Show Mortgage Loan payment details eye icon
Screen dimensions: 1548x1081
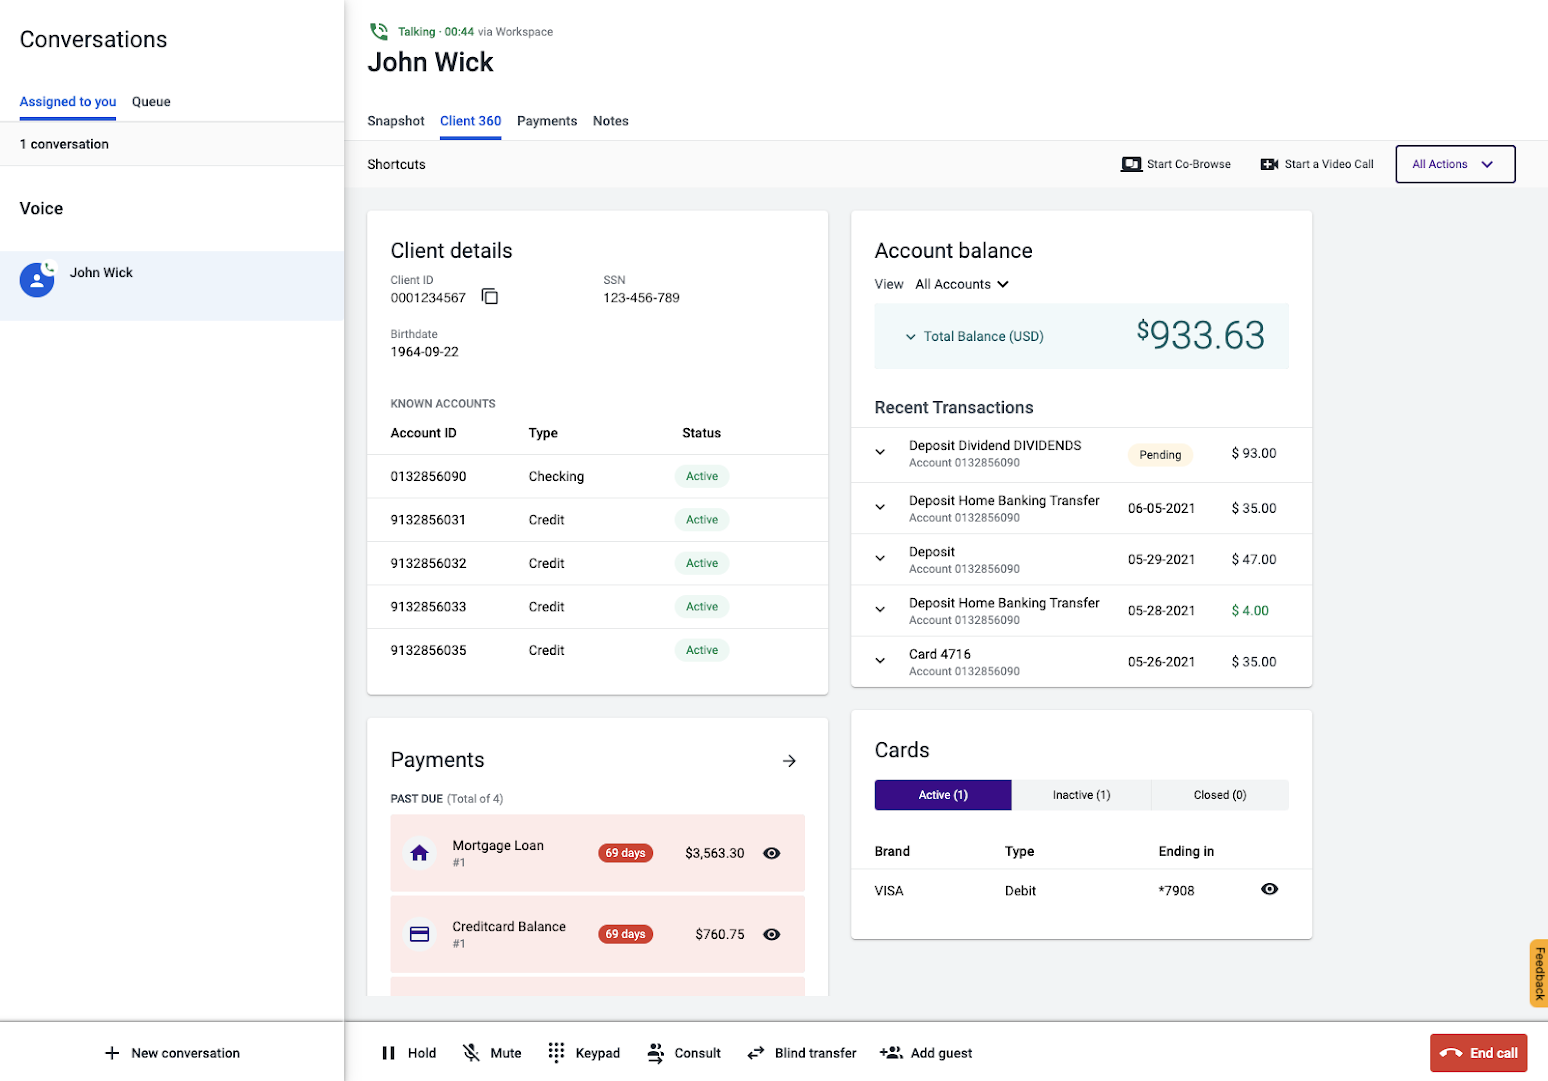[772, 853]
